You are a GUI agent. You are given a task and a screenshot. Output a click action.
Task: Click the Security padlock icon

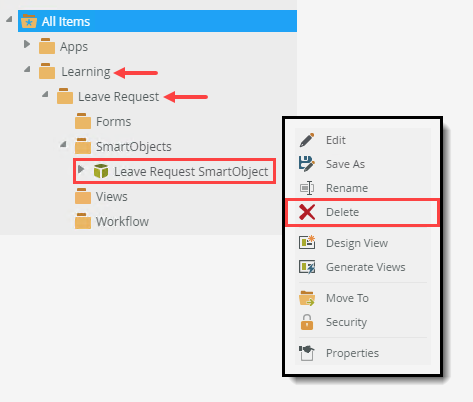tap(307, 322)
